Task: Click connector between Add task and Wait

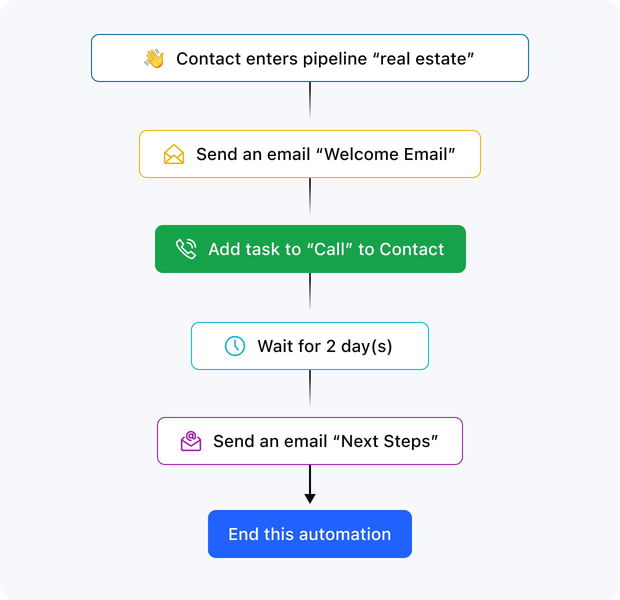Action: tap(310, 291)
